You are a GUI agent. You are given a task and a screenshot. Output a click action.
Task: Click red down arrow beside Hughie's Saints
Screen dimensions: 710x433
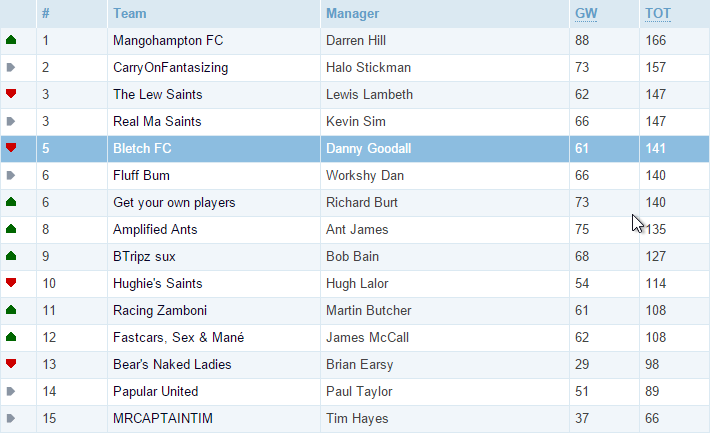pos(11,283)
